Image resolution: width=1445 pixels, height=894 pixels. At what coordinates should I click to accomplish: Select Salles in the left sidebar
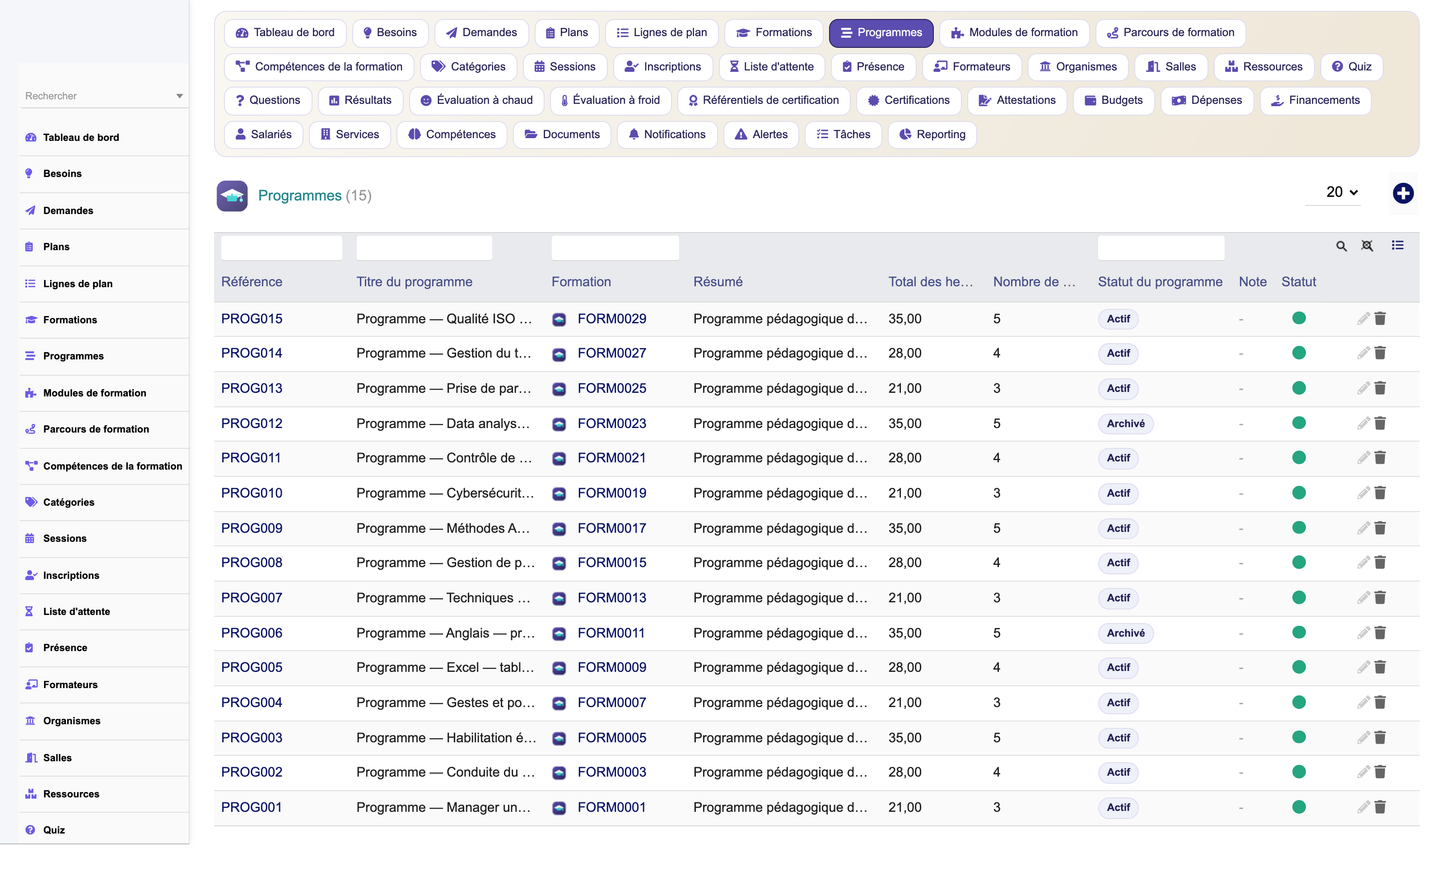pos(104,758)
